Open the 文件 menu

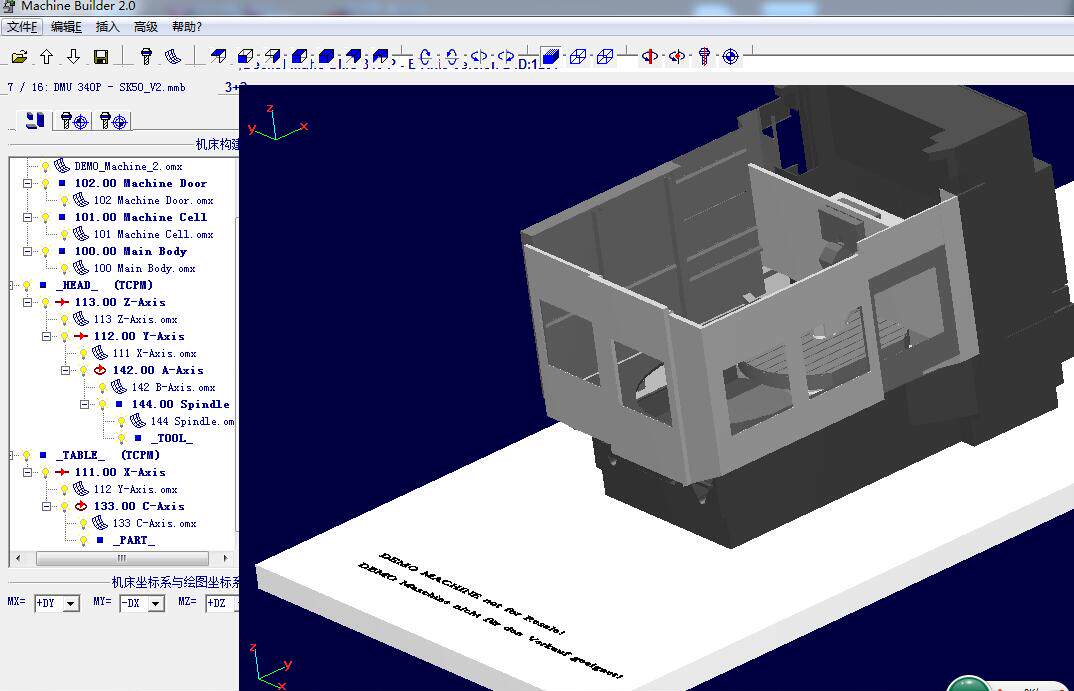21,27
